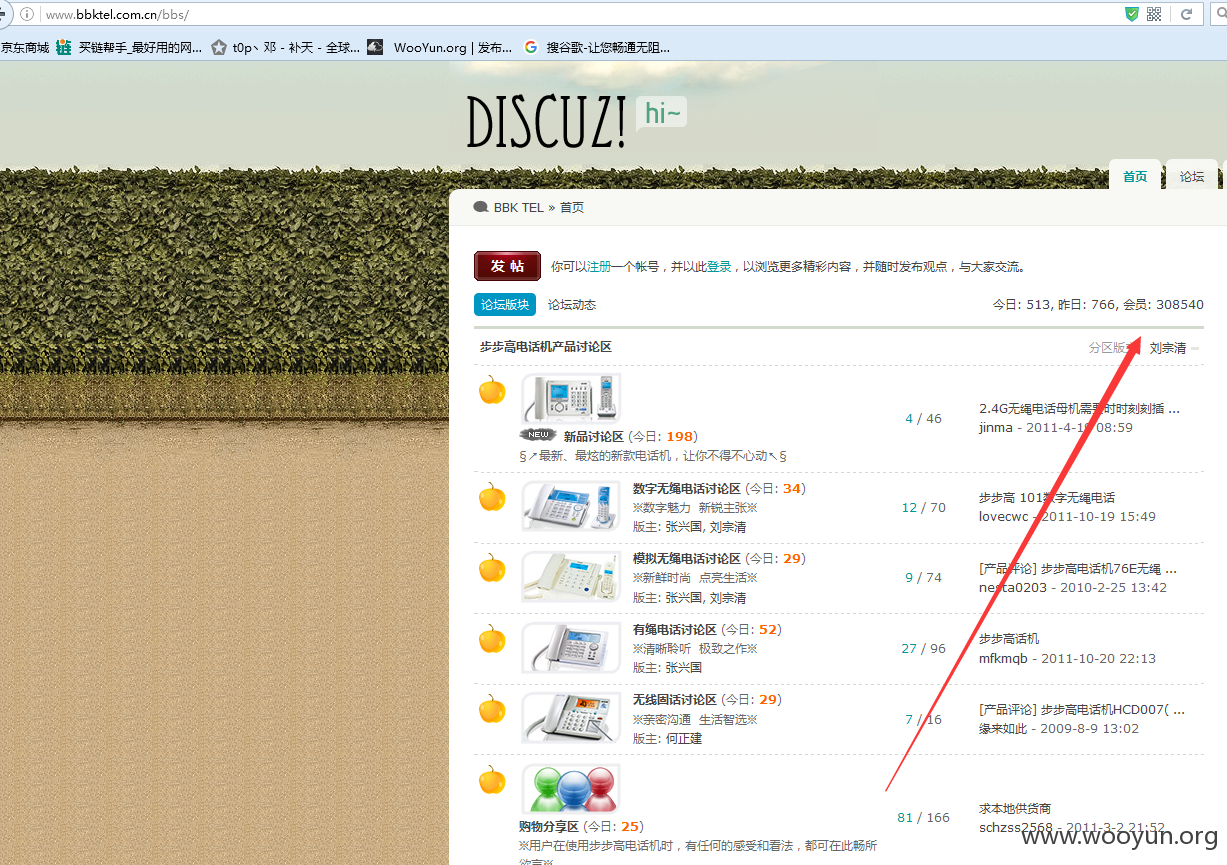Open latest post 求本地供货商
Screen dimensions: 1227x865
click(1015, 809)
